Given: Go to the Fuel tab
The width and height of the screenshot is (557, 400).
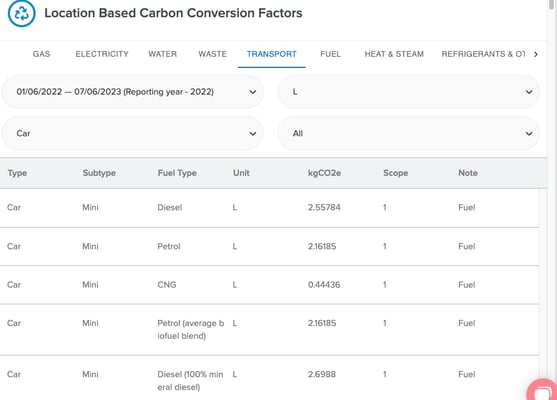Looking at the screenshot, I should coord(330,54).
